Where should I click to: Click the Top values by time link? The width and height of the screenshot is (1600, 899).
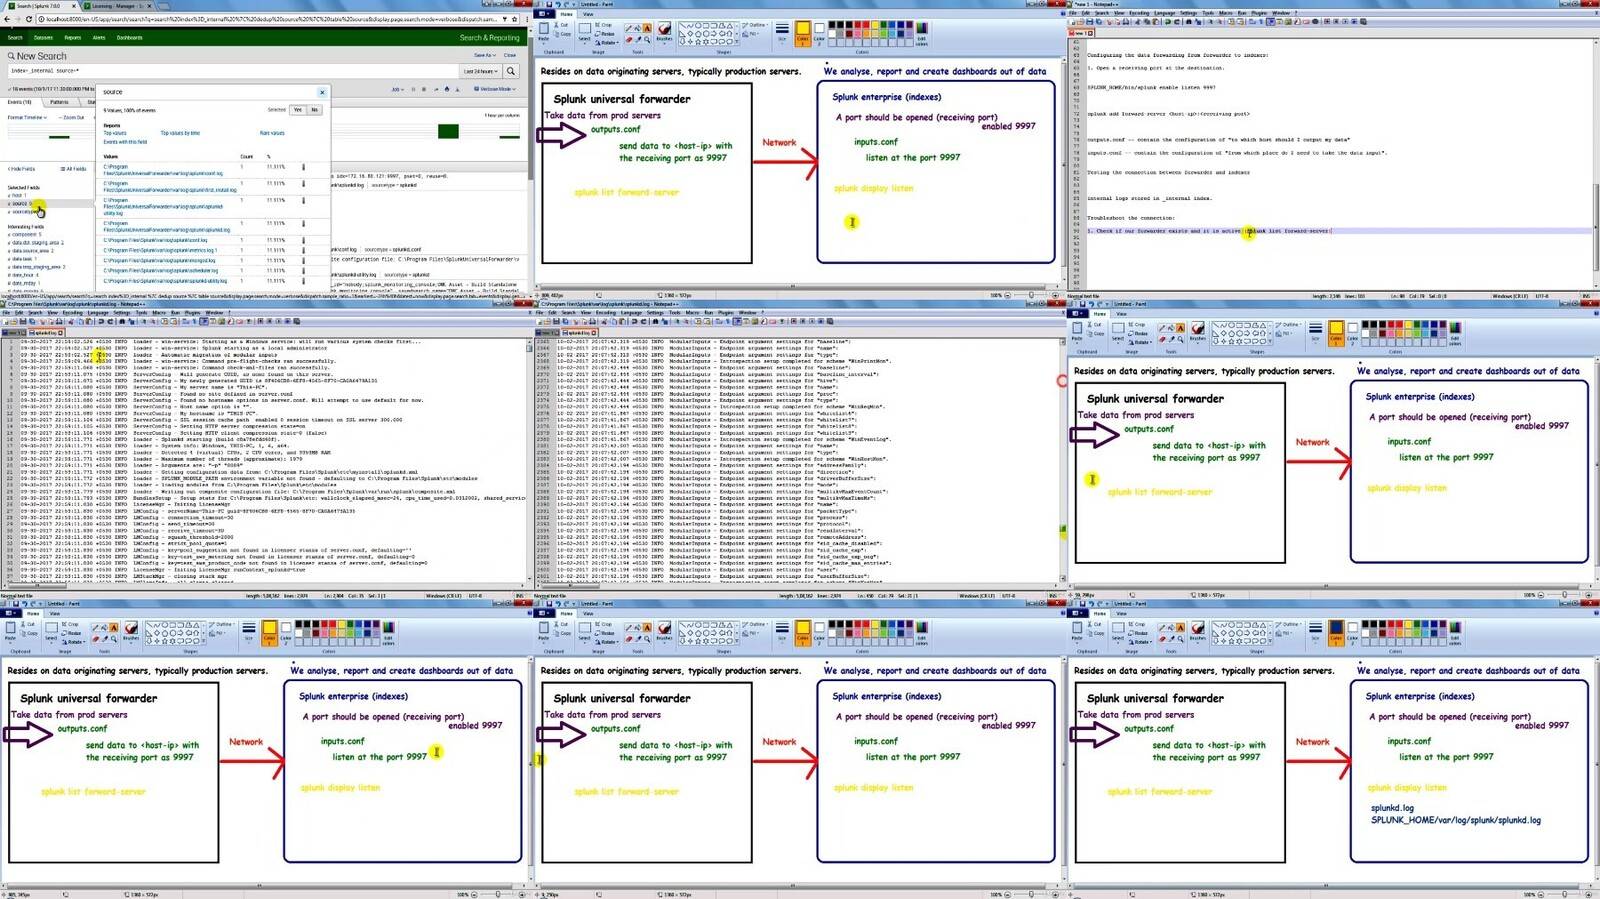[180, 133]
